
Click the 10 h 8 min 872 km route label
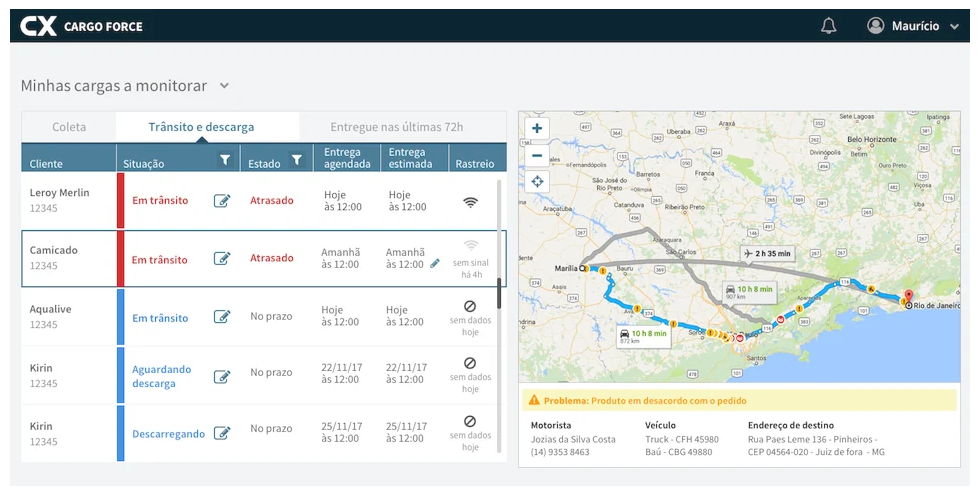tap(643, 336)
